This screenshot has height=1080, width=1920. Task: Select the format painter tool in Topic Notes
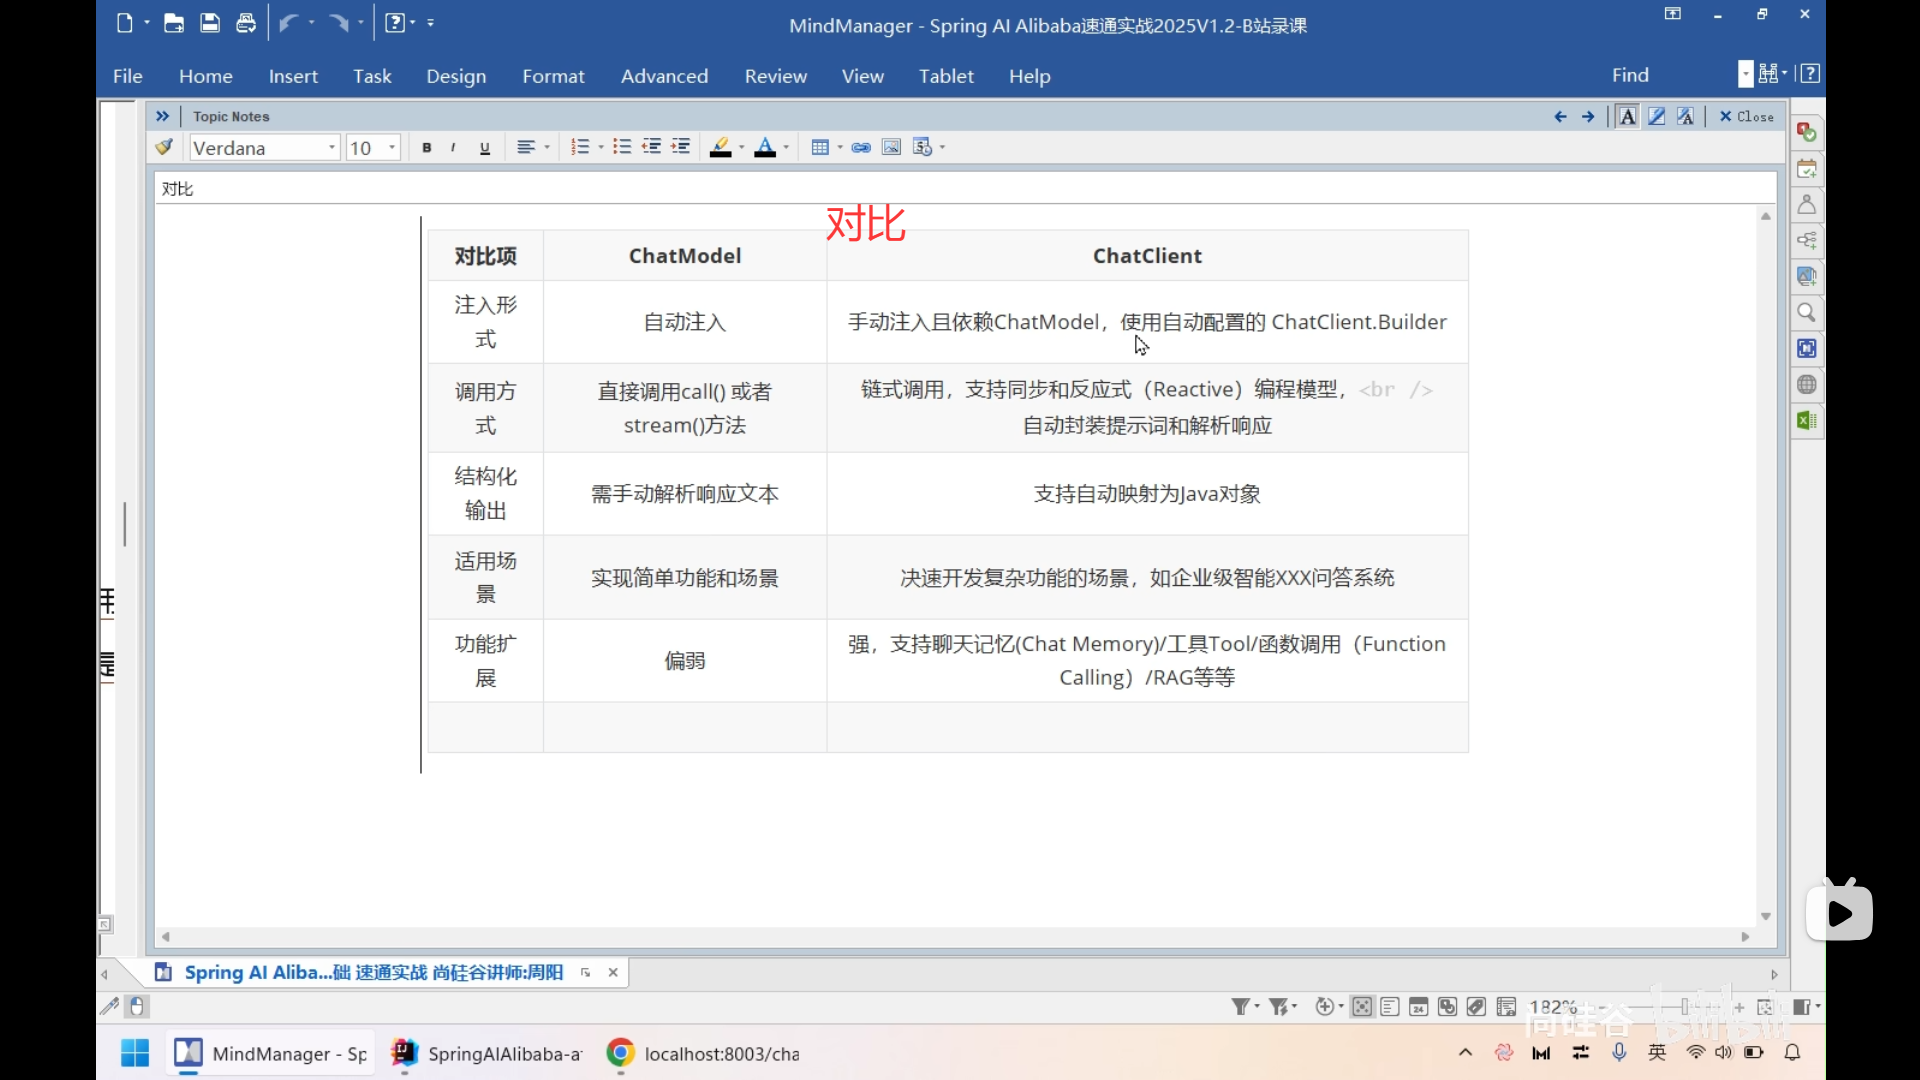(164, 146)
